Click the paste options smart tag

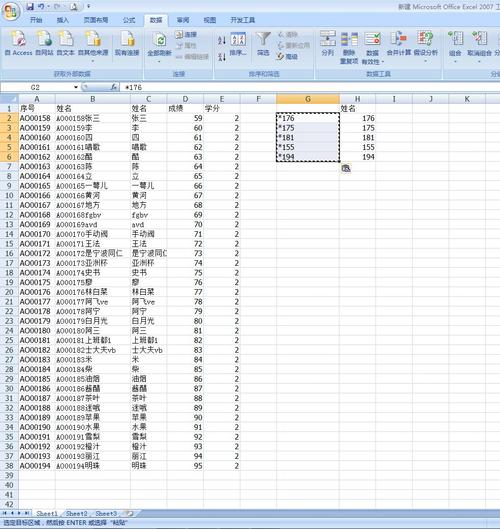346,168
